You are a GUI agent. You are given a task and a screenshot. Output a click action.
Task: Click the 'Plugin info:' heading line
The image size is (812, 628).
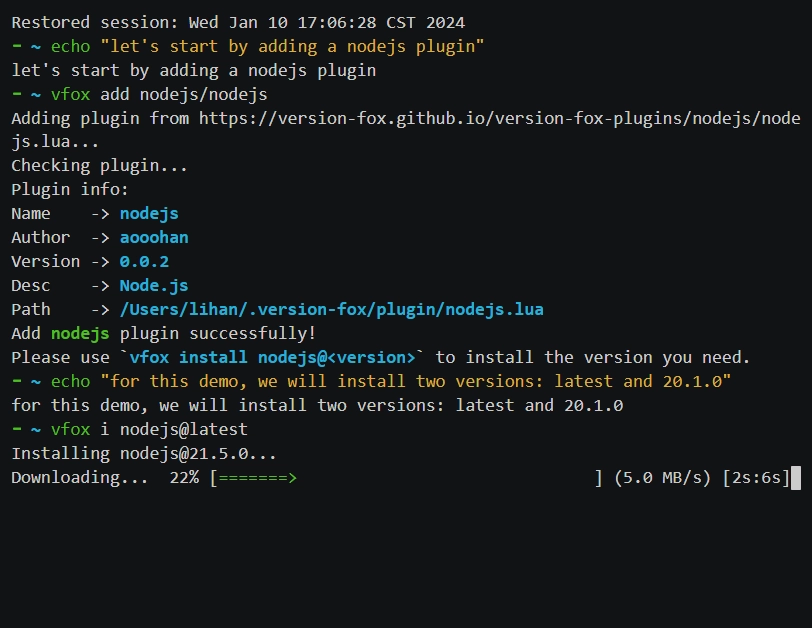[x=70, y=190]
